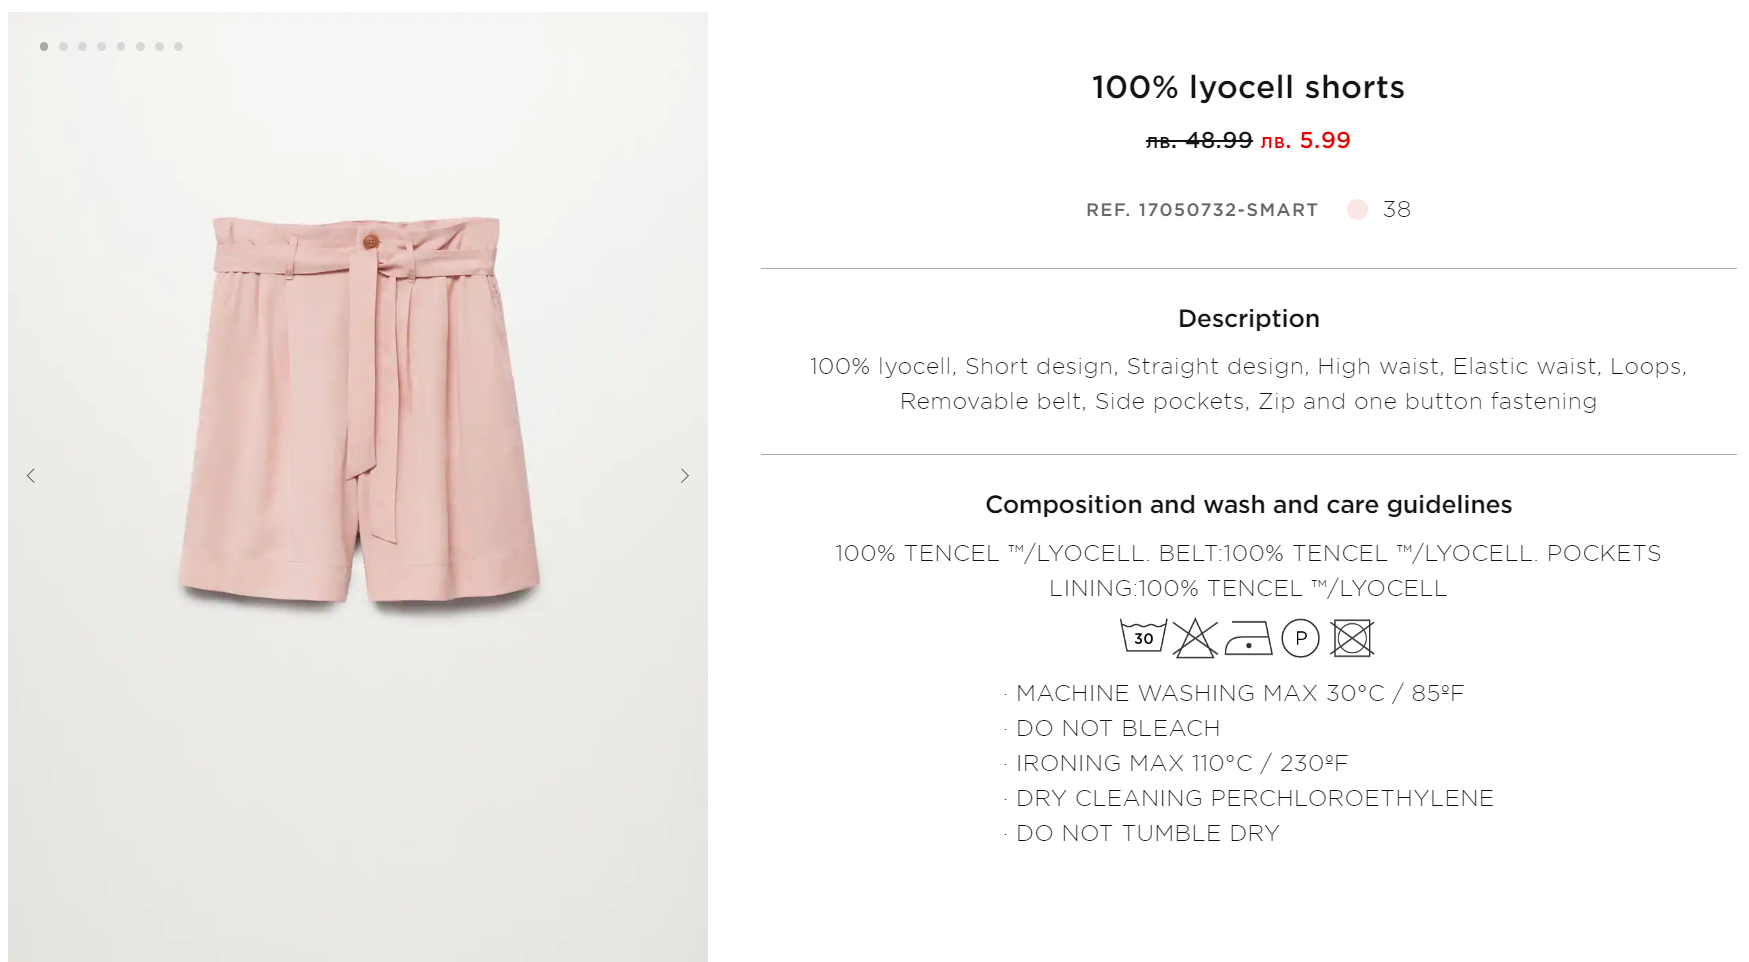Open the pink shorts product image

pyautogui.click(x=358, y=410)
